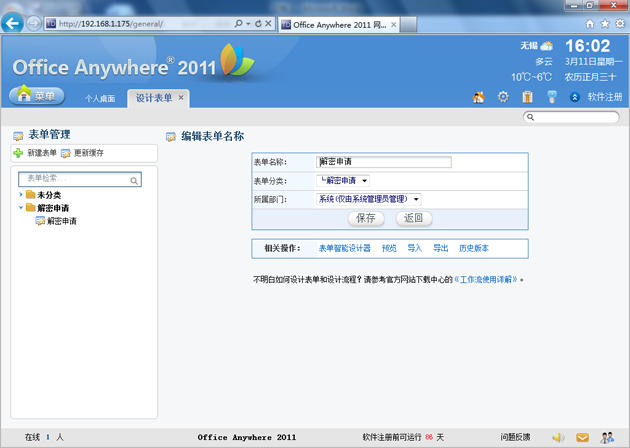Open the 所属部门 dropdown

pyautogui.click(x=369, y=200)
